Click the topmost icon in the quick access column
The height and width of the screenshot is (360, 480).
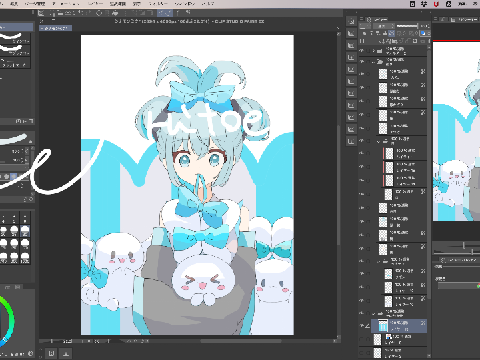point(351,21)
